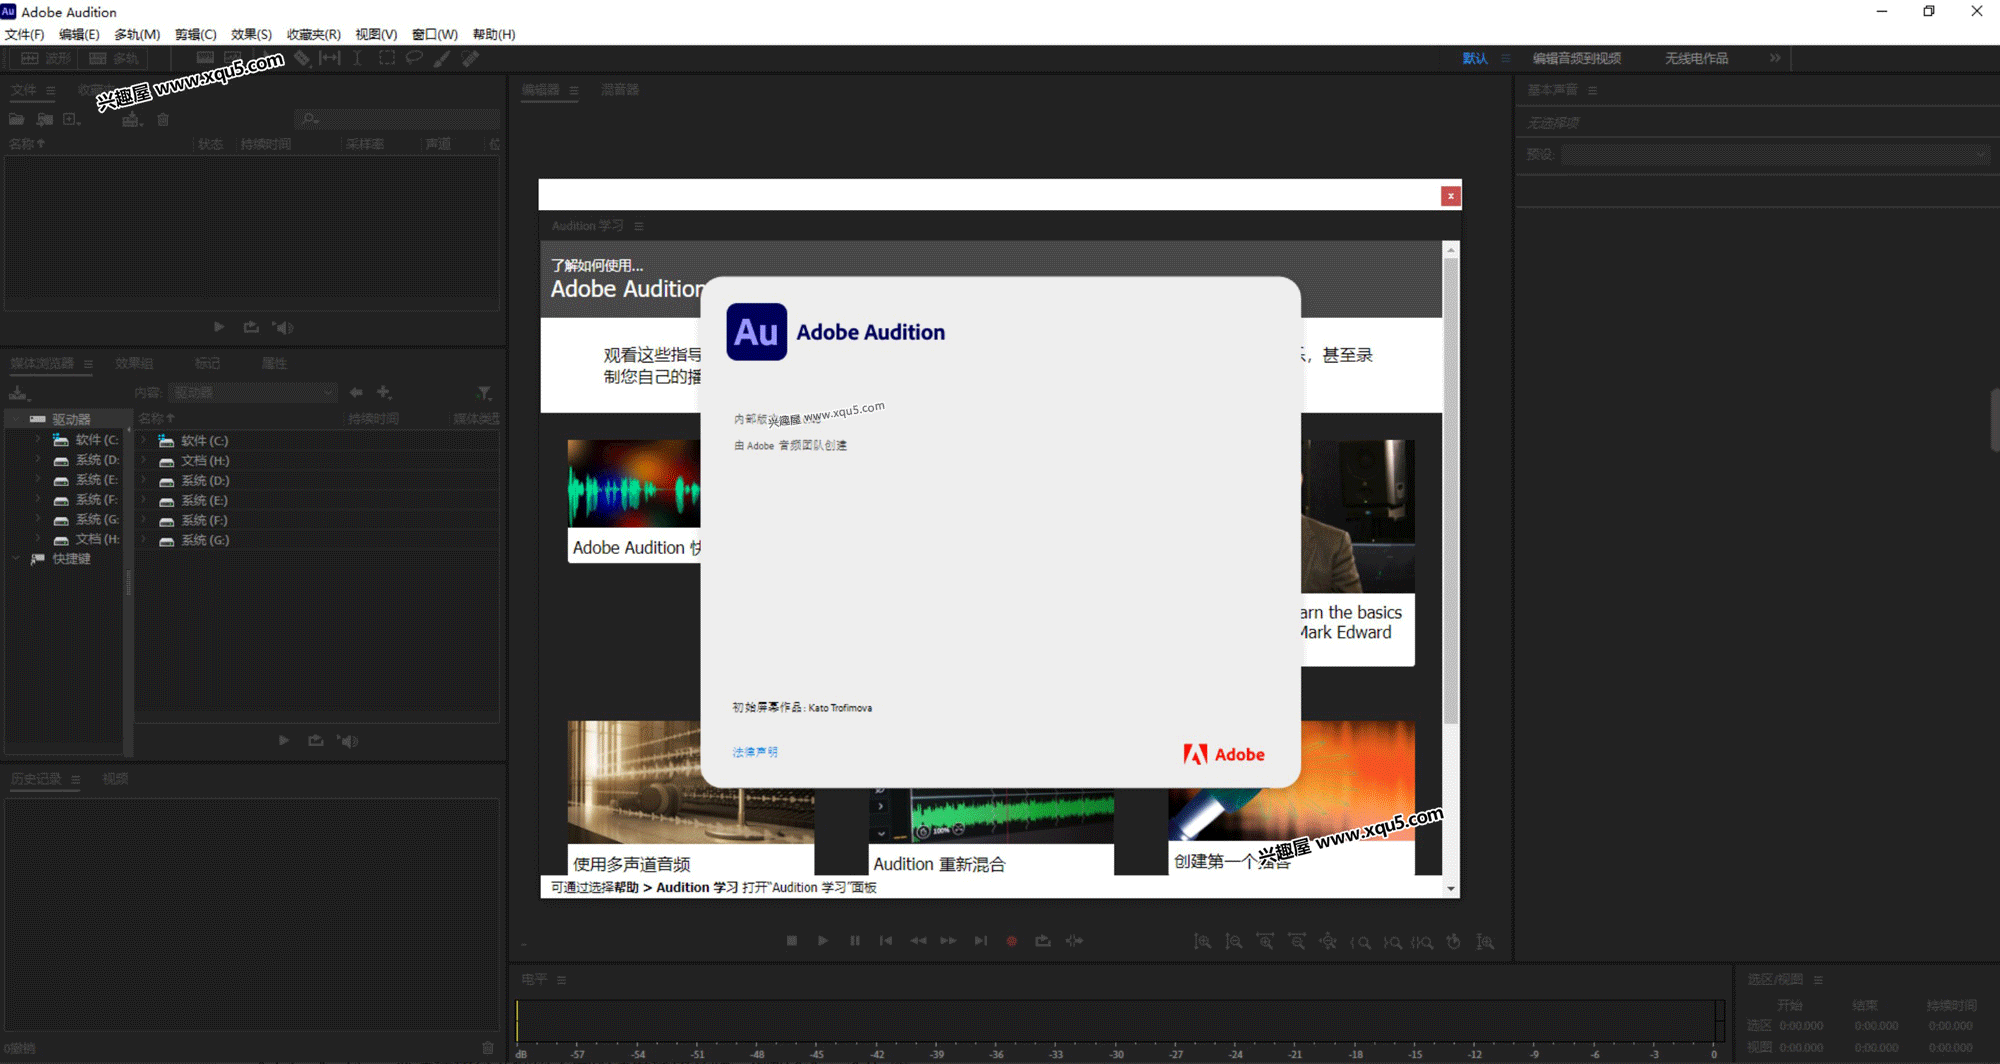Select the 默认 workspace
The height and width of the screenshot is (1064, 2000).
click(x=1475, y=58)
